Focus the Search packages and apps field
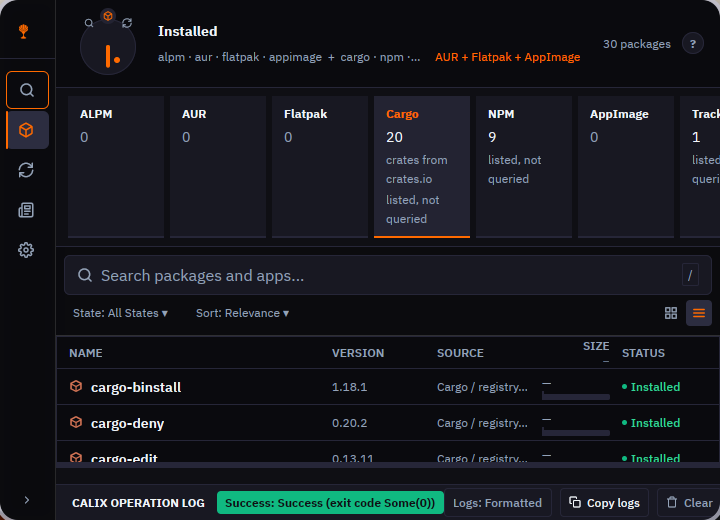Screen dimensions: 720x520 pos(388,275)
